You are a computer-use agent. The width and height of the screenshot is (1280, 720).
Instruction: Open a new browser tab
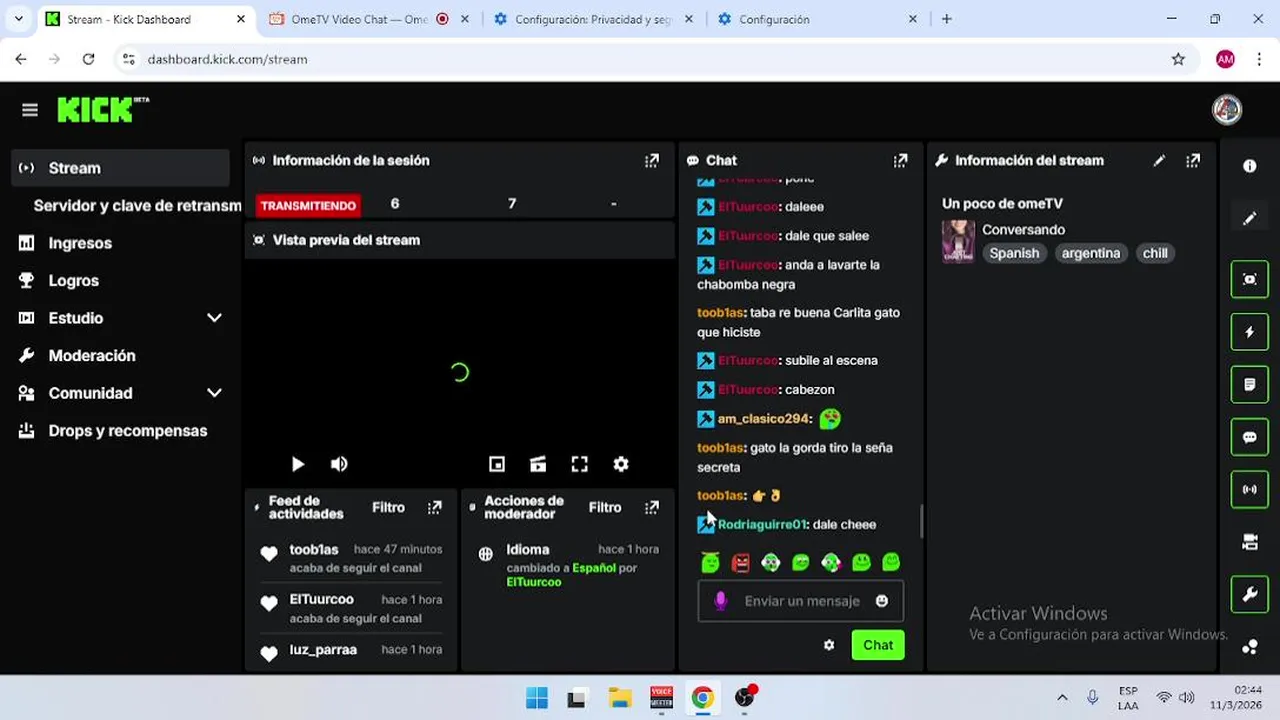[947, 19]
